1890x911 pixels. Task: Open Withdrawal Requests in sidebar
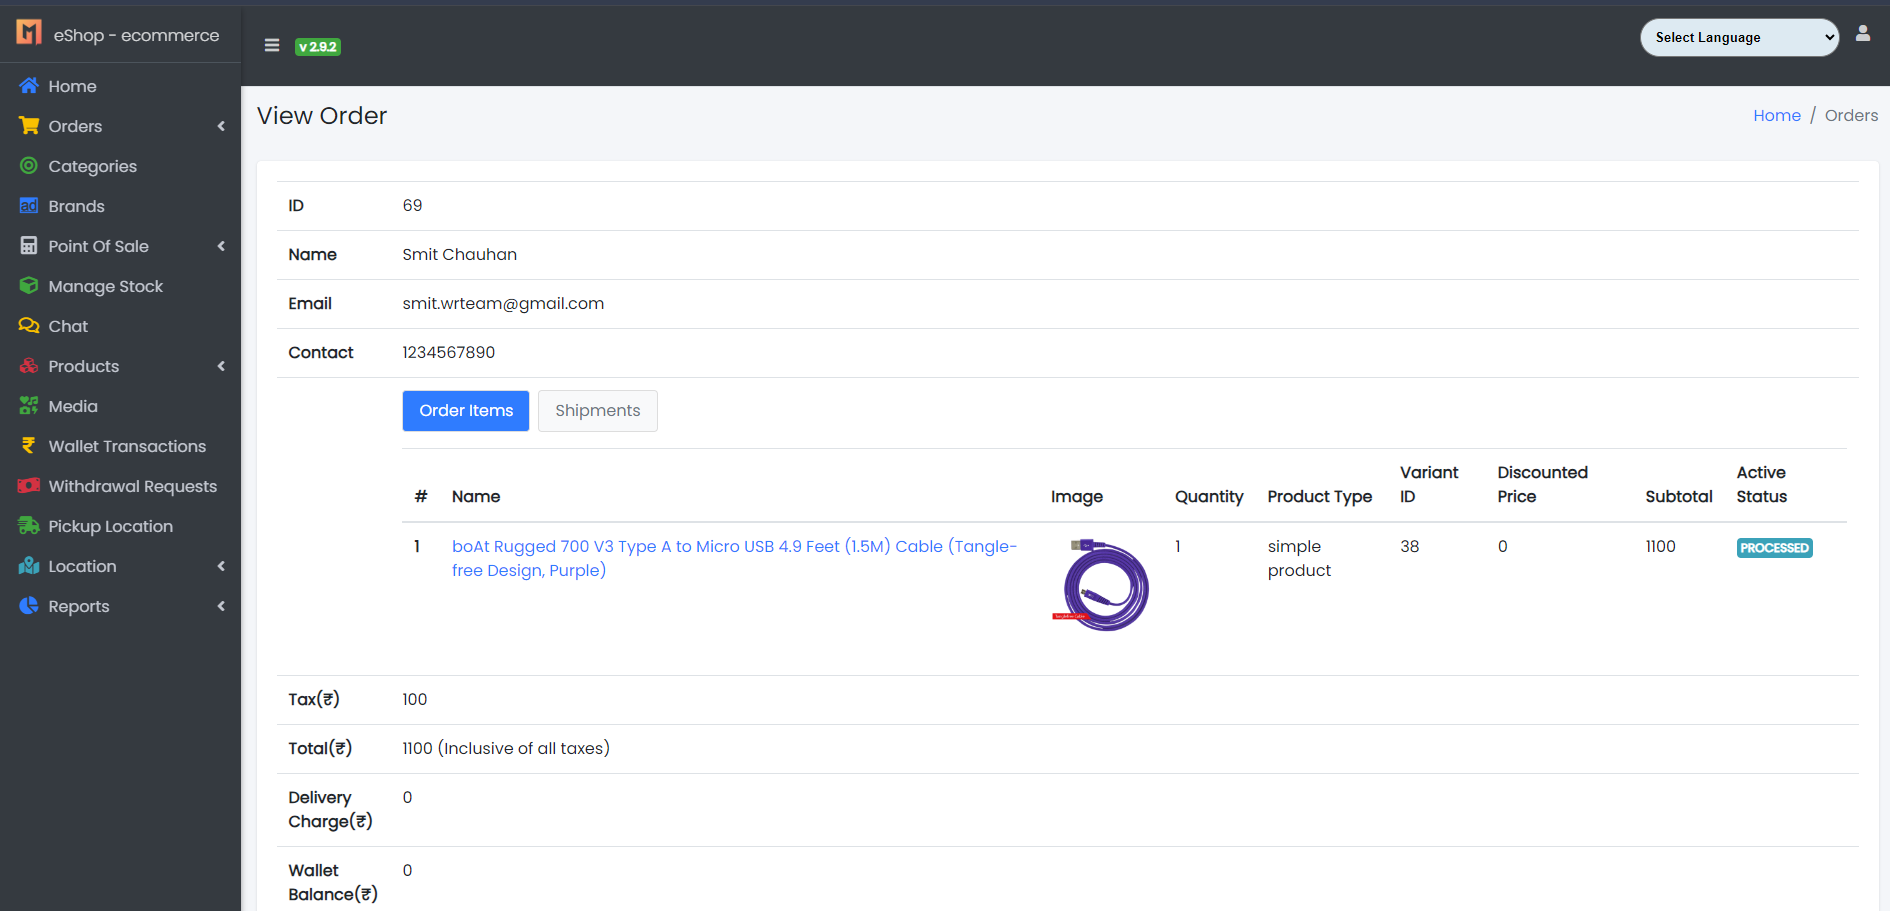pyautogui.click(x=132, y=486)
